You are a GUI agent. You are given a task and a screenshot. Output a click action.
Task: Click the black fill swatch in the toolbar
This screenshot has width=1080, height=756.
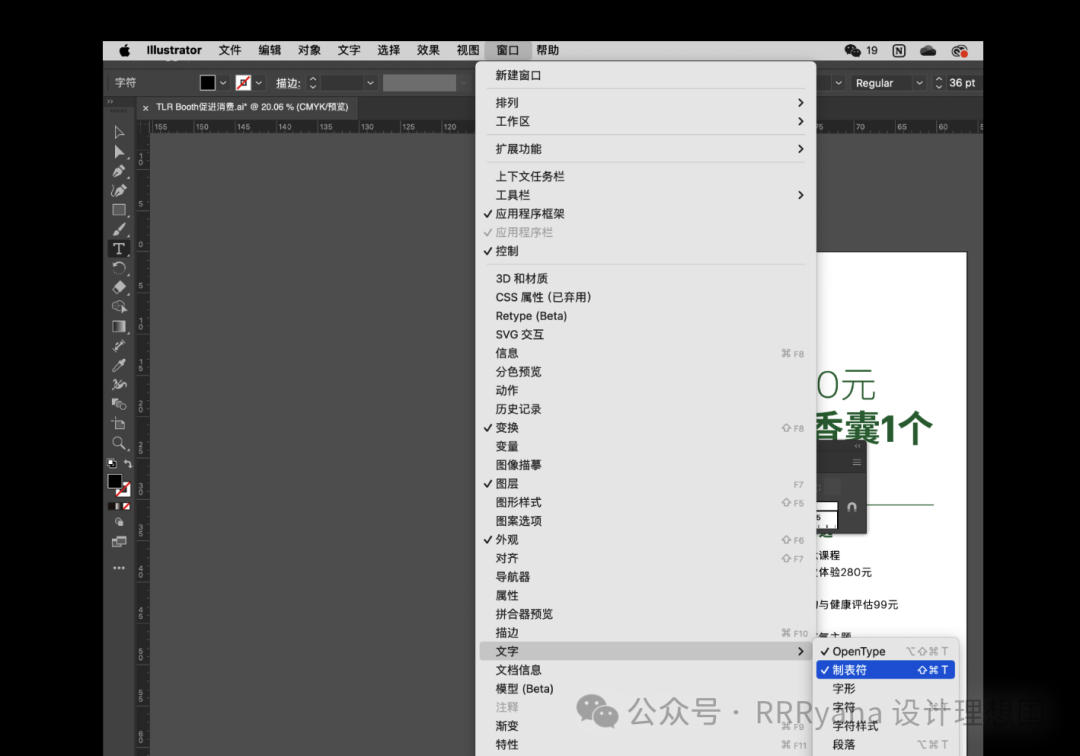point(115,481)
